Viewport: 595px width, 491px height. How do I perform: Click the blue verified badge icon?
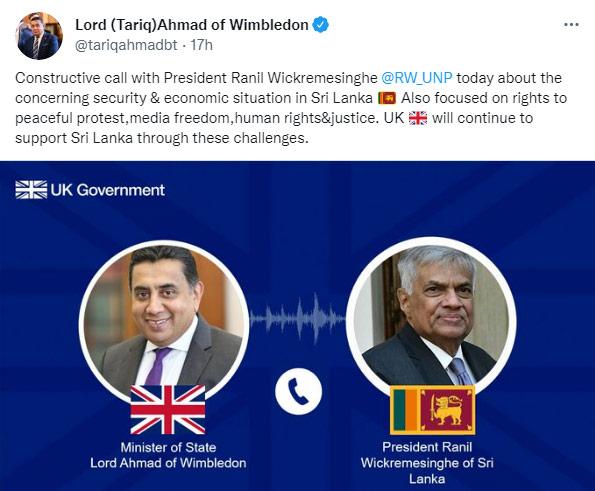pos(320,25)
